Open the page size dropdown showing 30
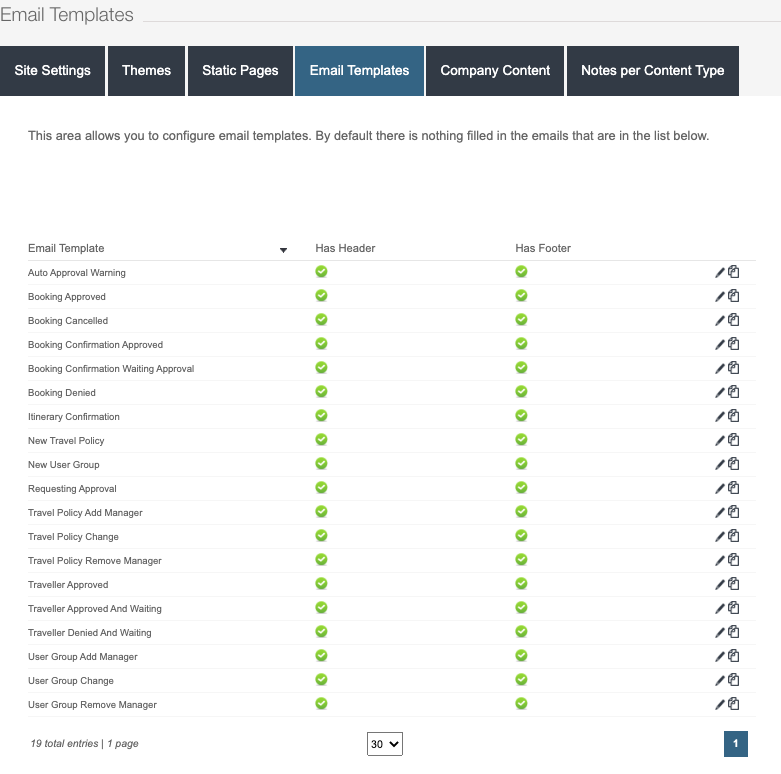The height and width of the screenshot is (774, 781). click(x=384, y=744)
